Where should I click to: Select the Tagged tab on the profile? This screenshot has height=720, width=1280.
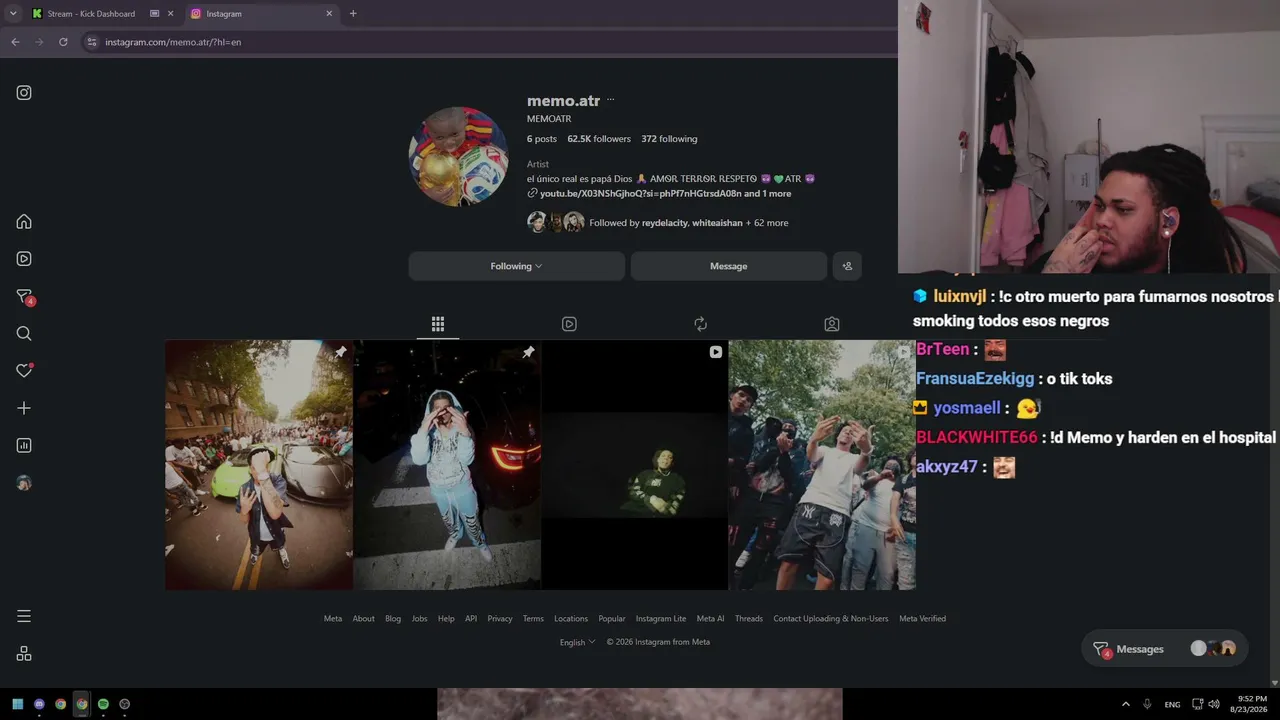pos(832,324)
